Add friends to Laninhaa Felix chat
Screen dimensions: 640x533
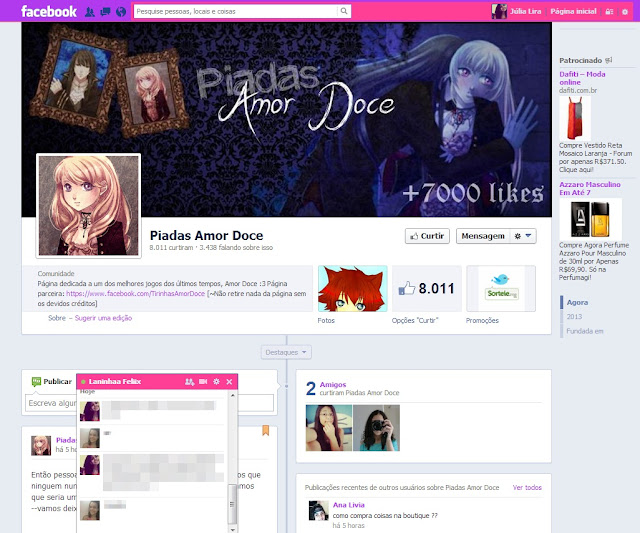tap(189, 382)
